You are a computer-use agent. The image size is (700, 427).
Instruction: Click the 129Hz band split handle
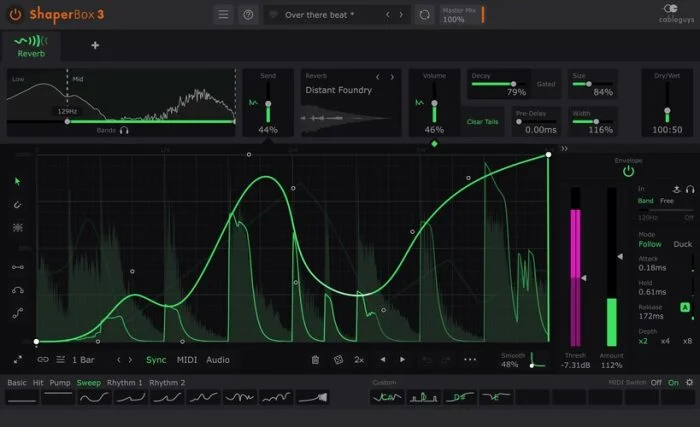coord(67,121)
